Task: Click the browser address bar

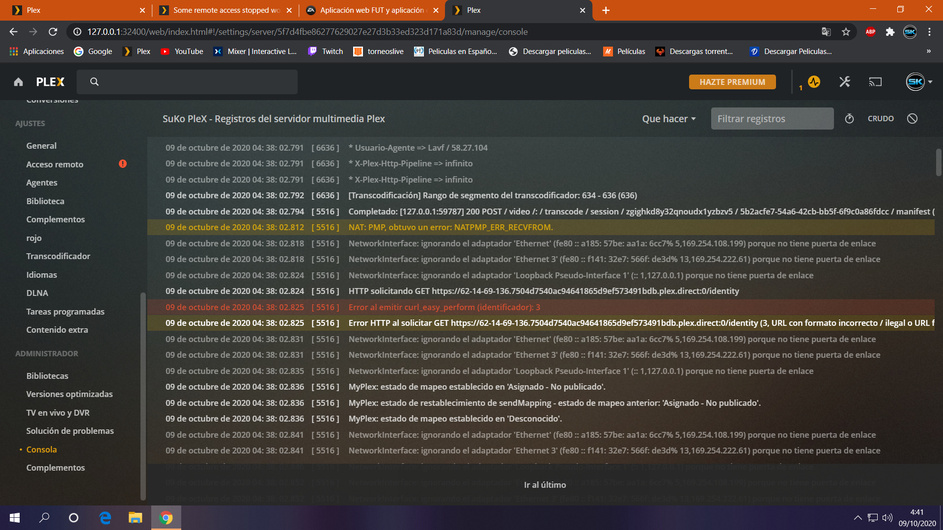Action: 445,32
